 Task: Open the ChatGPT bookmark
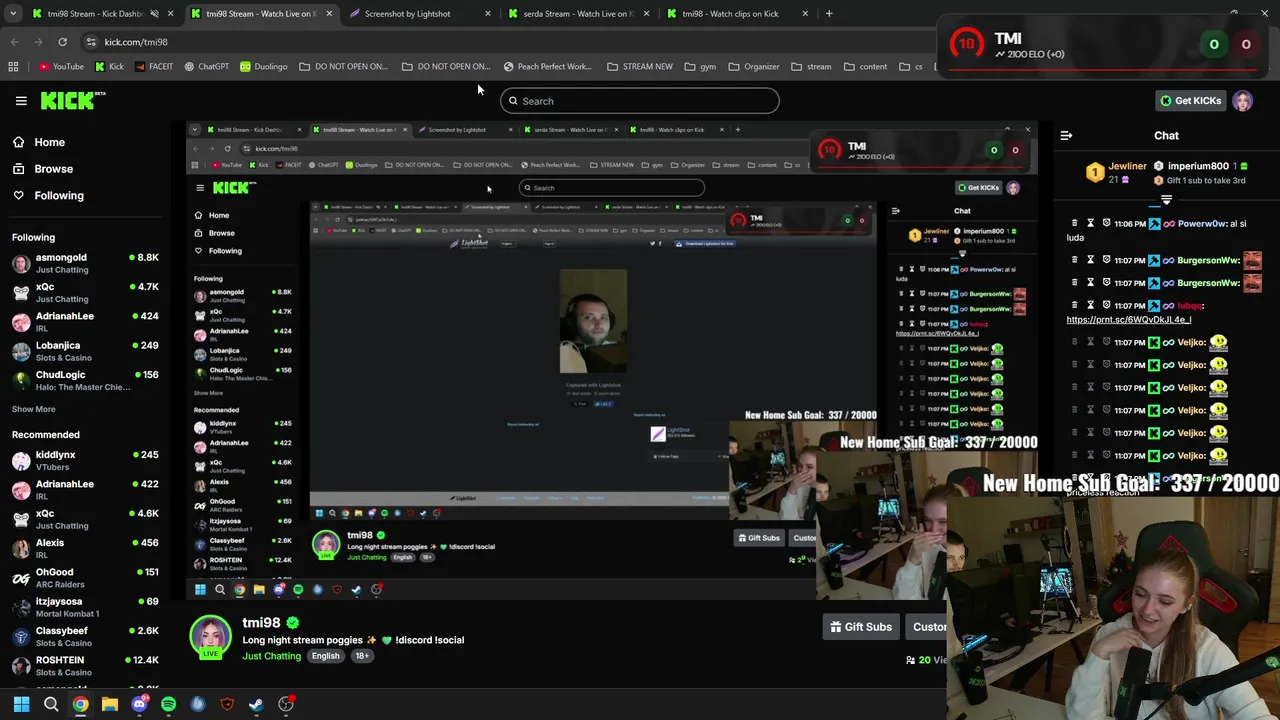pos(207,67)
